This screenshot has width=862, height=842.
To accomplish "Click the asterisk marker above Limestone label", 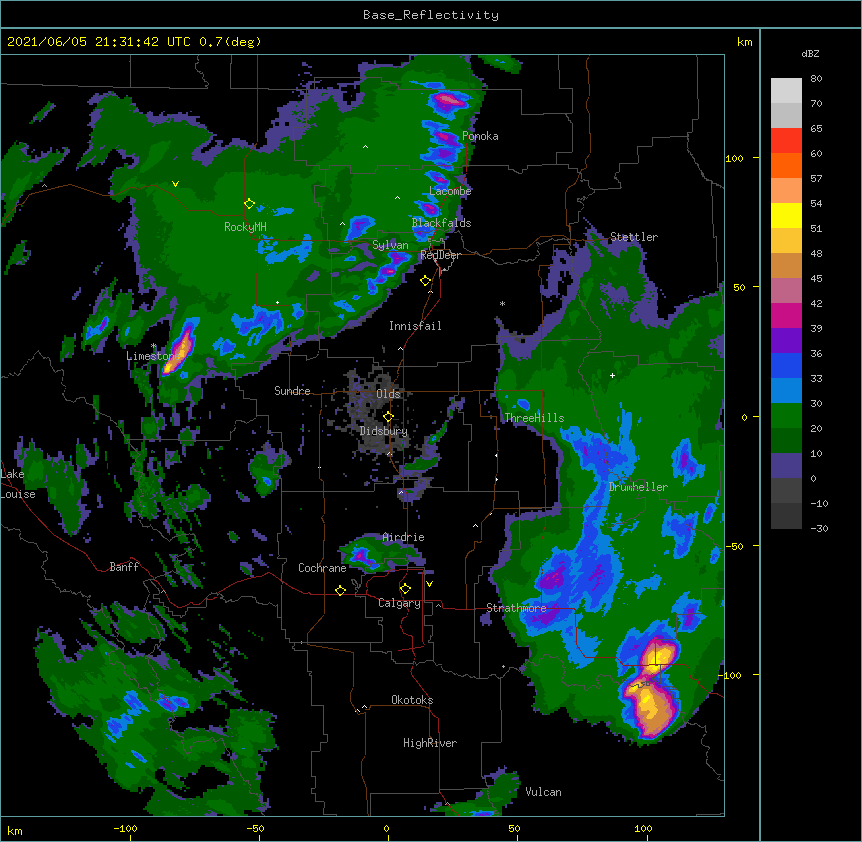I will 153,346.
